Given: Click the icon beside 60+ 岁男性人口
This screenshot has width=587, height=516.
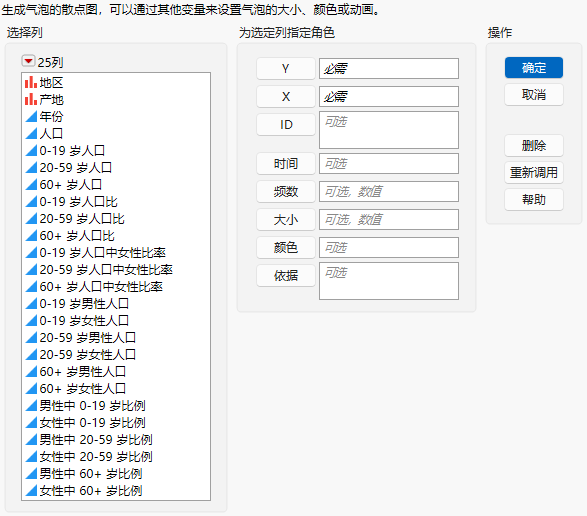Looking at the screenshot, I should pos(31,372).
